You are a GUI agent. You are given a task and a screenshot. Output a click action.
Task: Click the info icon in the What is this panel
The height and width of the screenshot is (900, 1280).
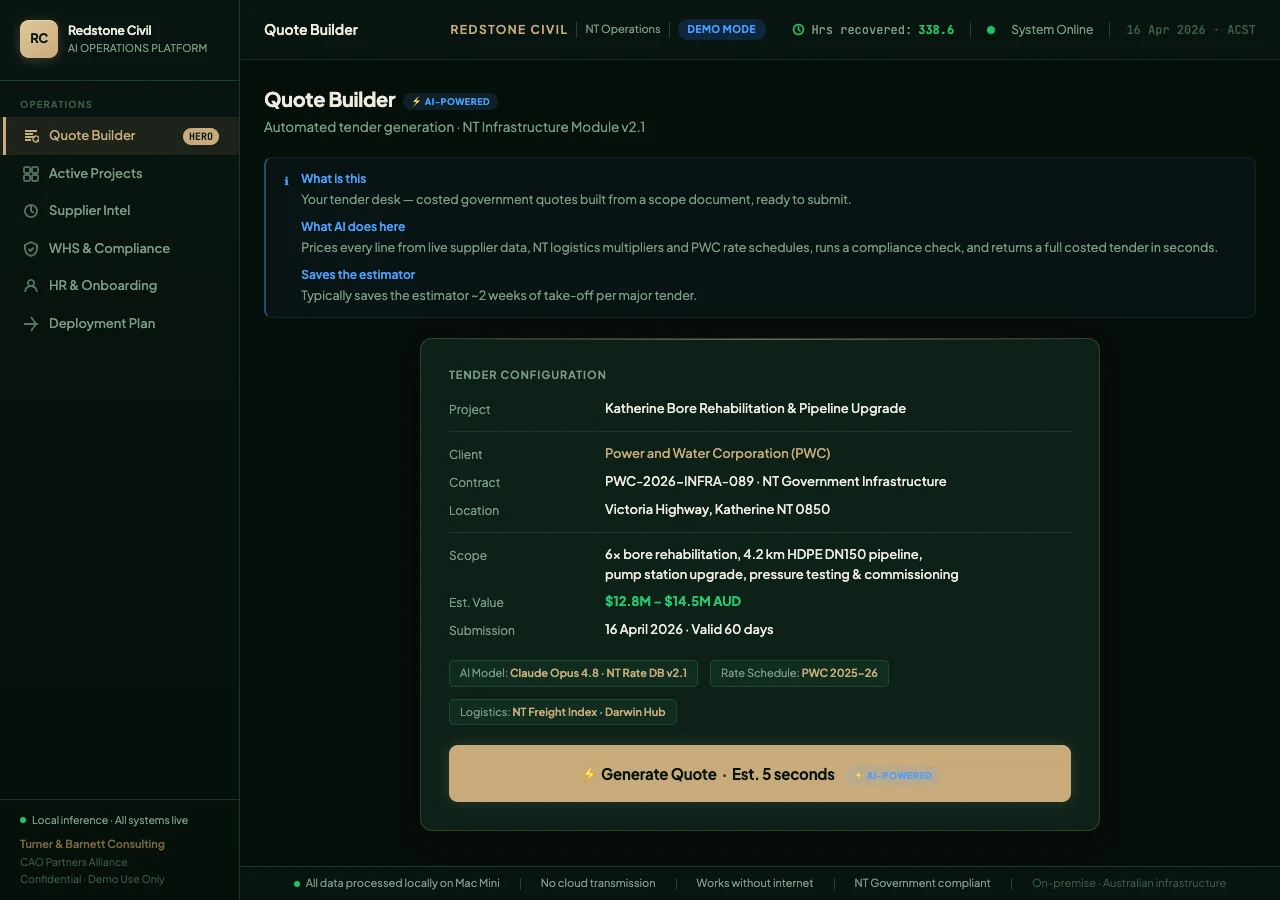287,181
